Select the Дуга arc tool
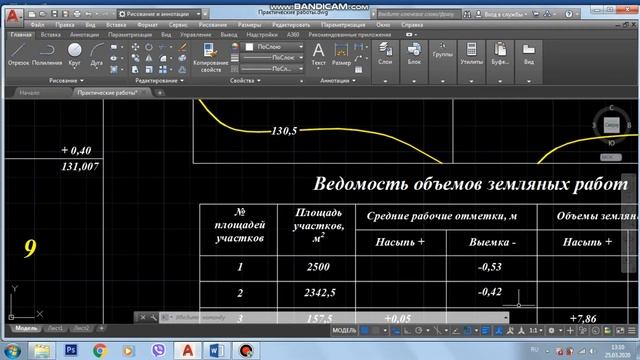This screenshot has height=360, width=640. [97, 54]
